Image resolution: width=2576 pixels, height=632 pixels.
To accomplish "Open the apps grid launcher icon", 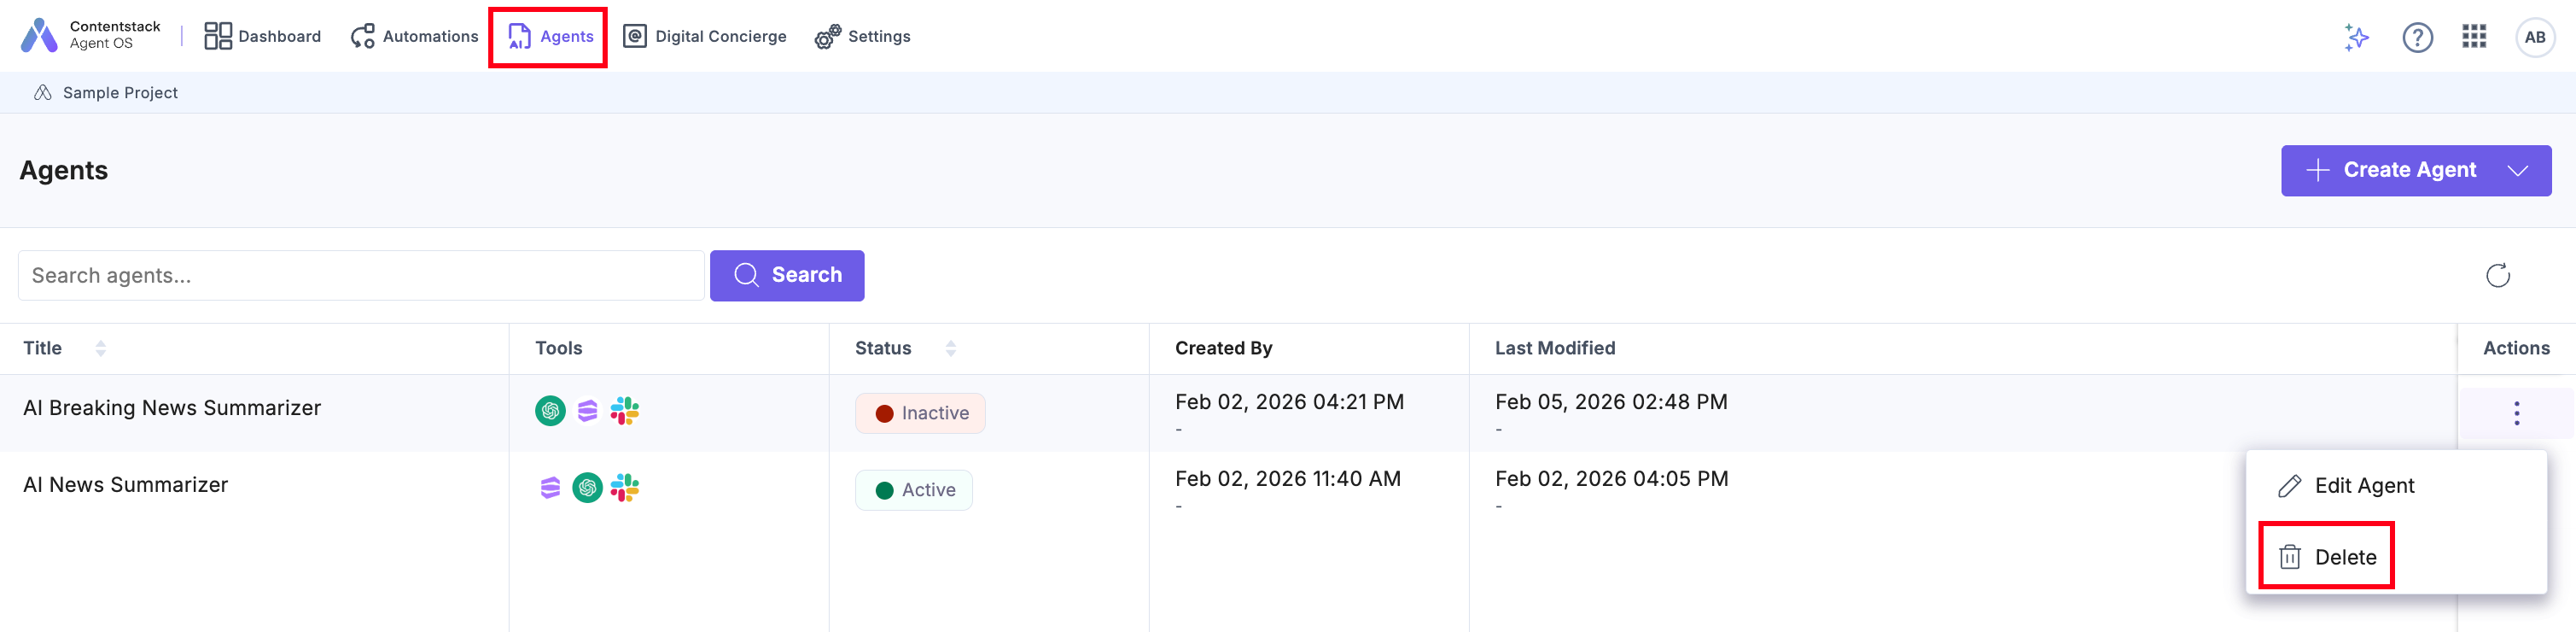I will [x=2474, y=37].
